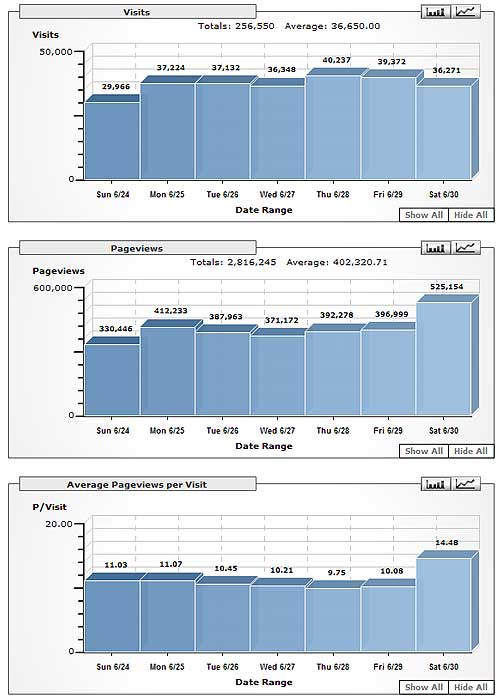Click the Average Pageviews per Visit title tab
Image resolution: width=500 pixels, height=698 pixels.
pyautogui.click(x=138, y=484)
